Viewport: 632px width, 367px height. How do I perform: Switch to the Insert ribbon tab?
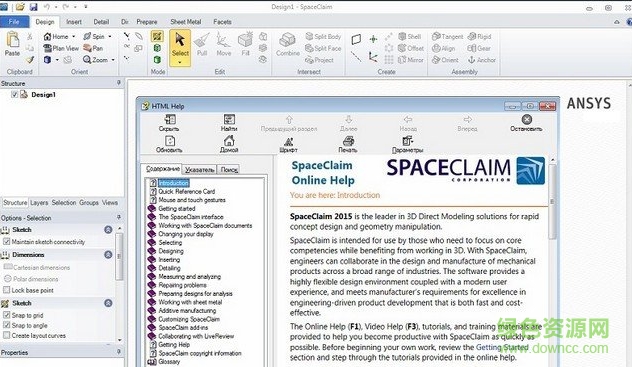coord(74,22)
